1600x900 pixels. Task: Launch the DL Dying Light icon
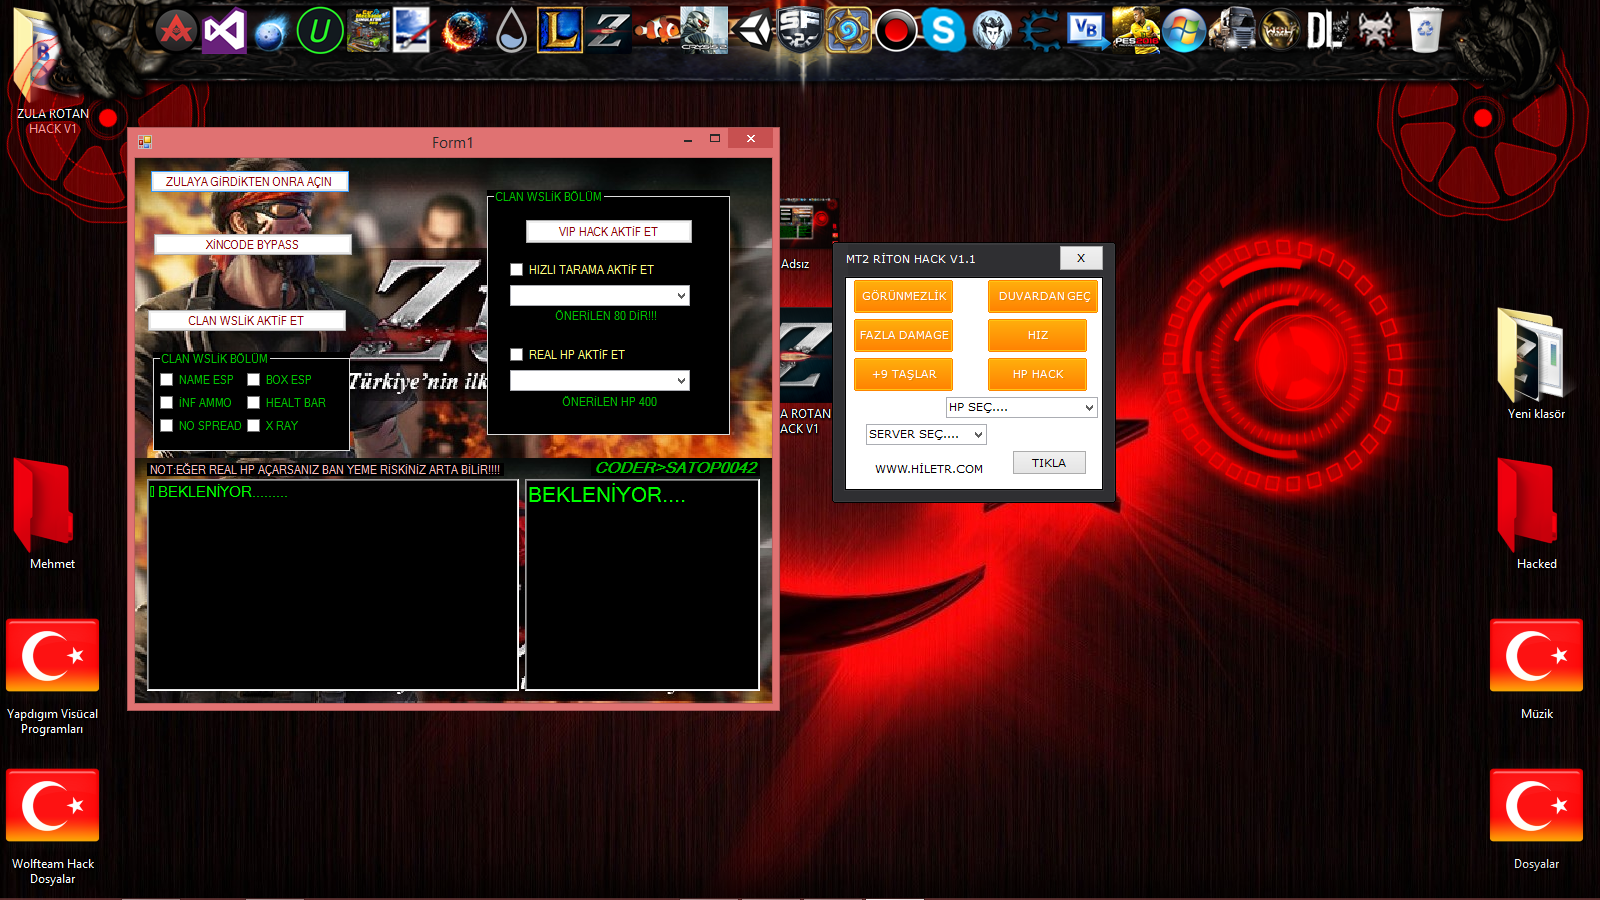[x=1328, y=31]
